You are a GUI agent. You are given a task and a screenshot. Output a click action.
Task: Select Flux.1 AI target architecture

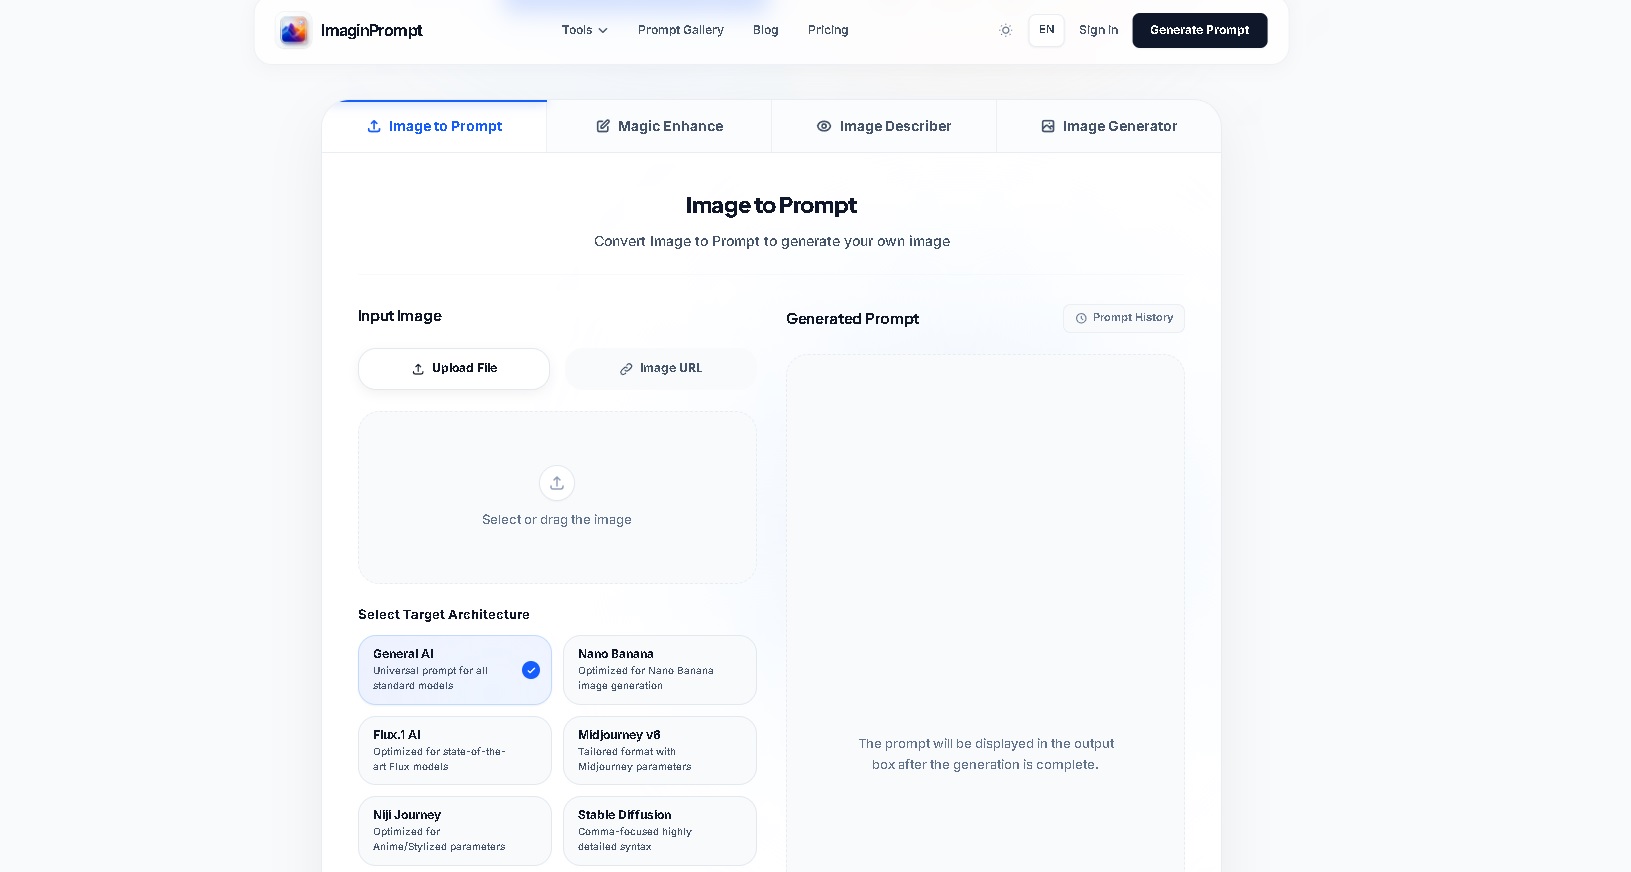[455, 750]
